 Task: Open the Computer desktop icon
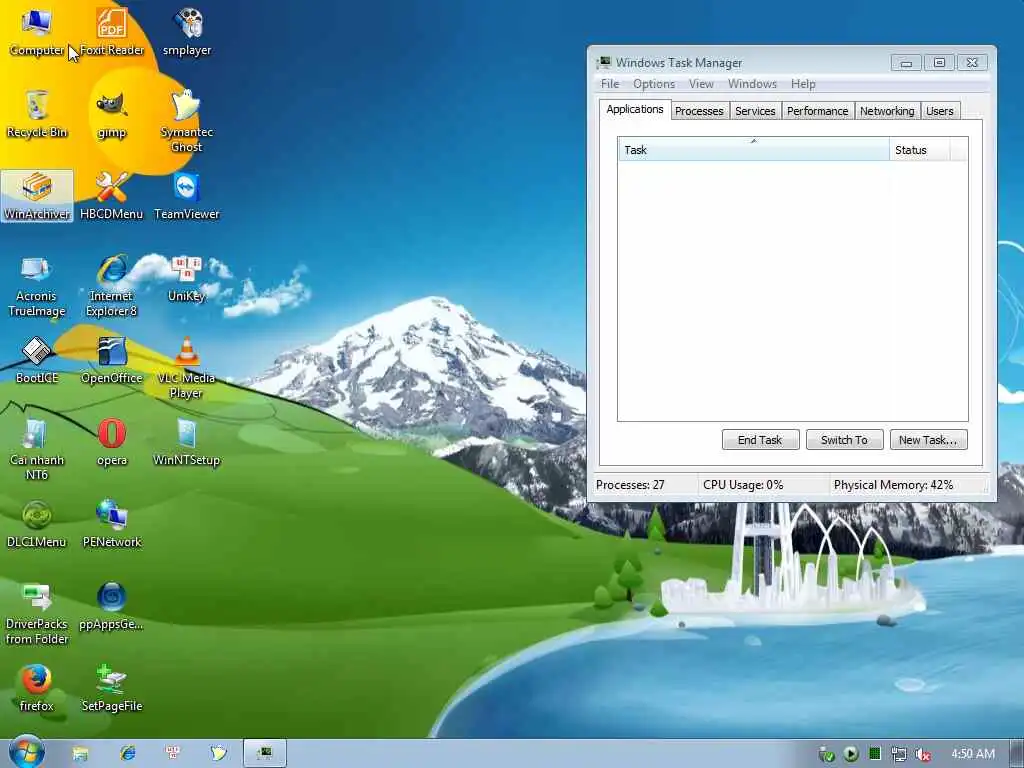tap(37, 33)
